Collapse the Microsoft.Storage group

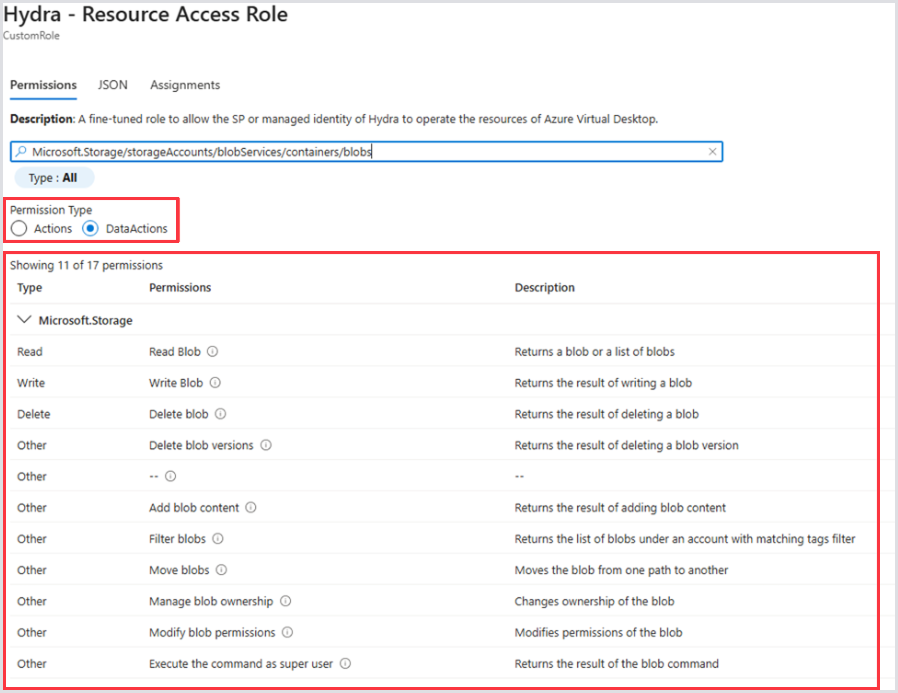pos(23,320)
